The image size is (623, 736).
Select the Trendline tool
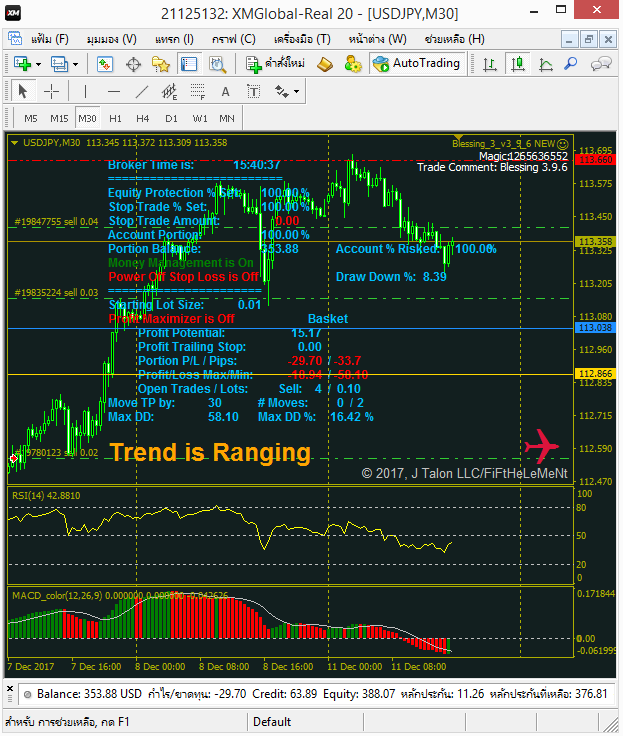click(142, 92)
